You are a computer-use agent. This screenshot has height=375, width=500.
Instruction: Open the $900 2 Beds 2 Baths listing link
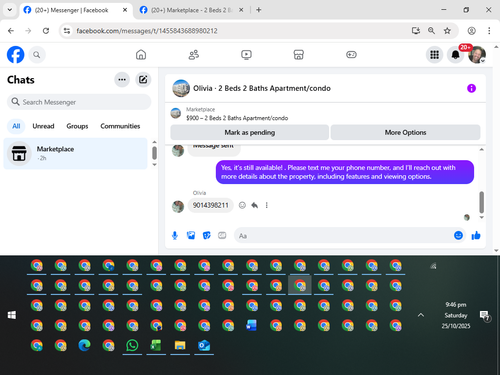click(237, 118)
